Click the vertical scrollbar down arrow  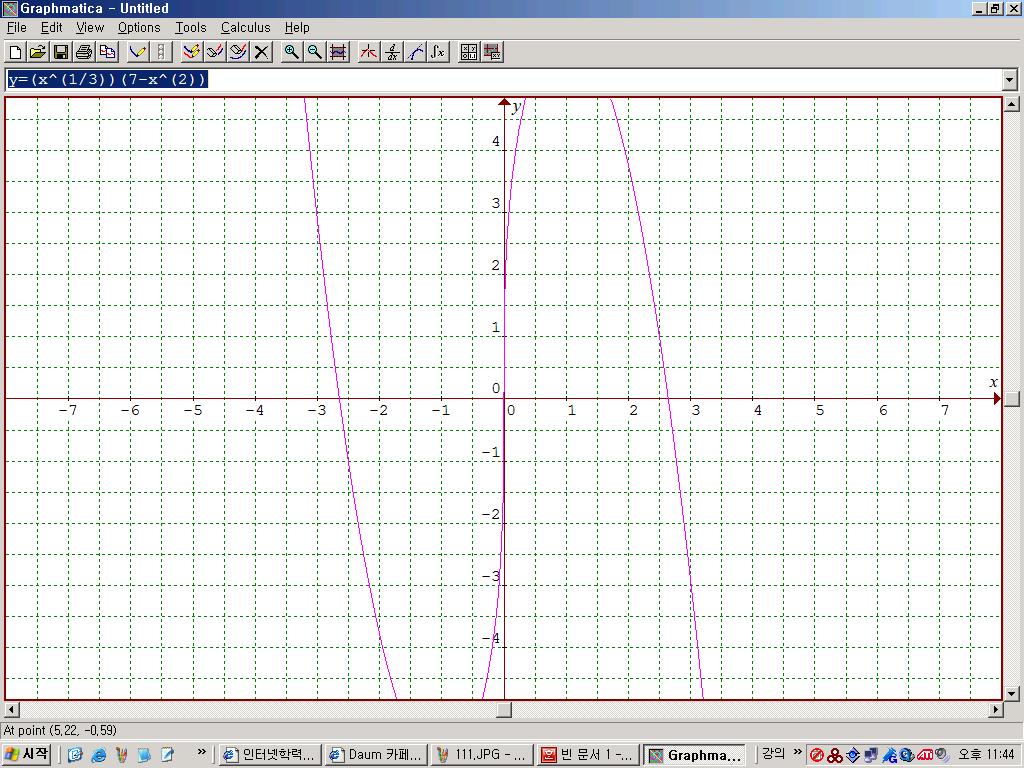click(x=1012, y=694)
